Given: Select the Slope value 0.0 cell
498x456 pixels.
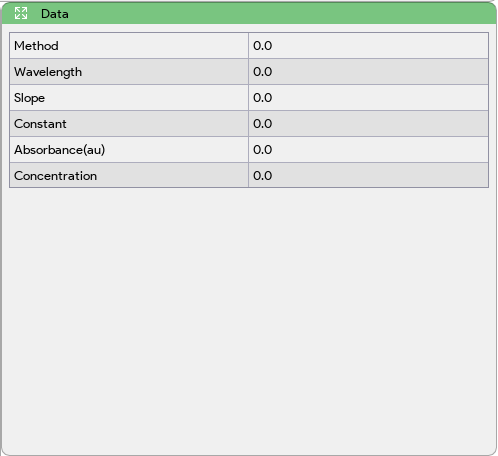Looking at the screenshot, I should coord(368,98).
